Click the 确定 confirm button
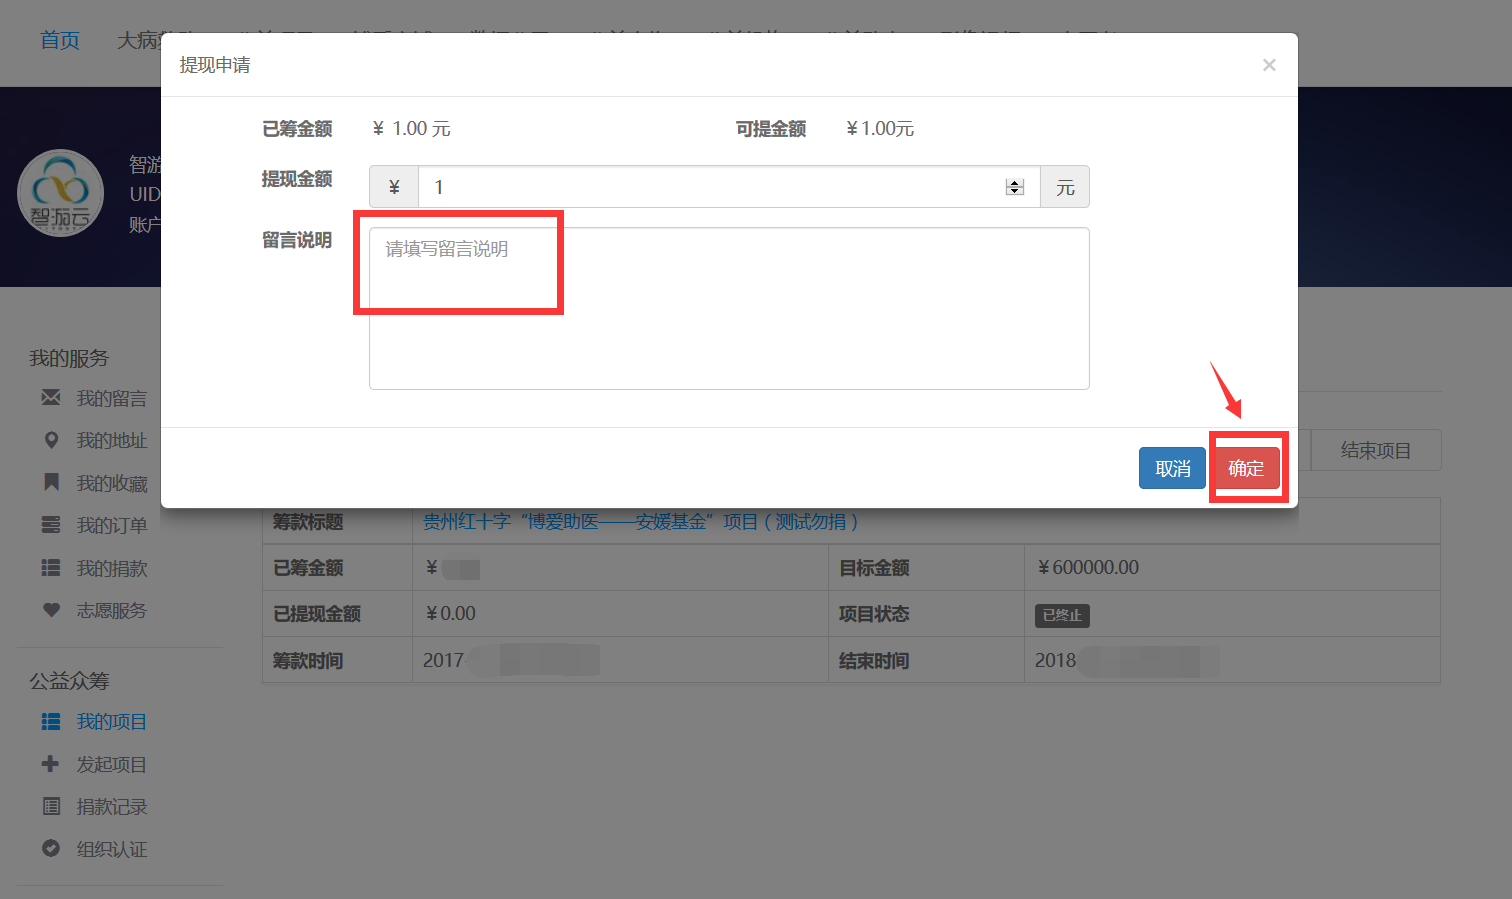 coord(1246,468)
